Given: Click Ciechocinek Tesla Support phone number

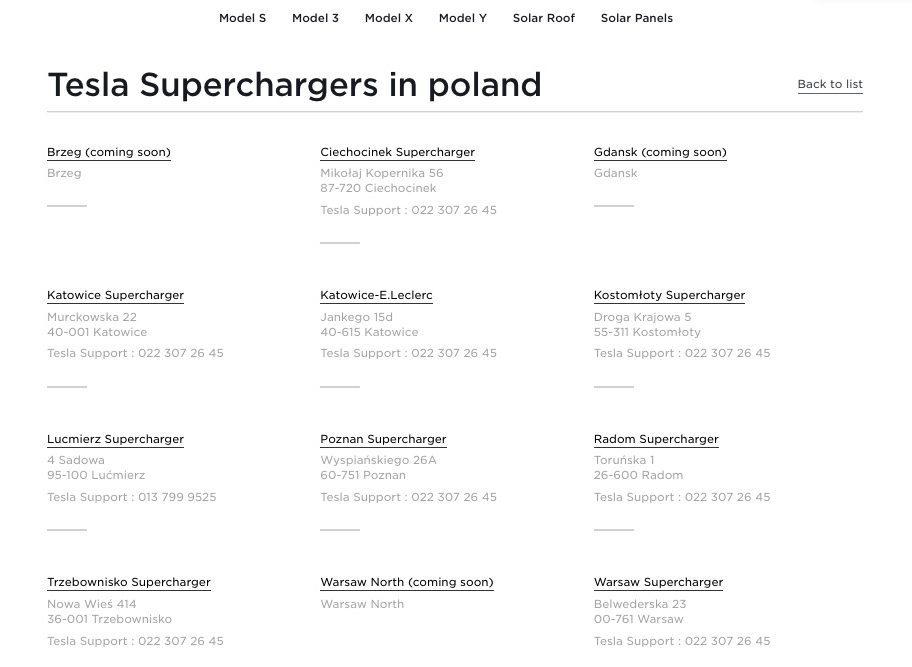Looking at the screenshot, I should pyautogui.click(x=454, y=211).
